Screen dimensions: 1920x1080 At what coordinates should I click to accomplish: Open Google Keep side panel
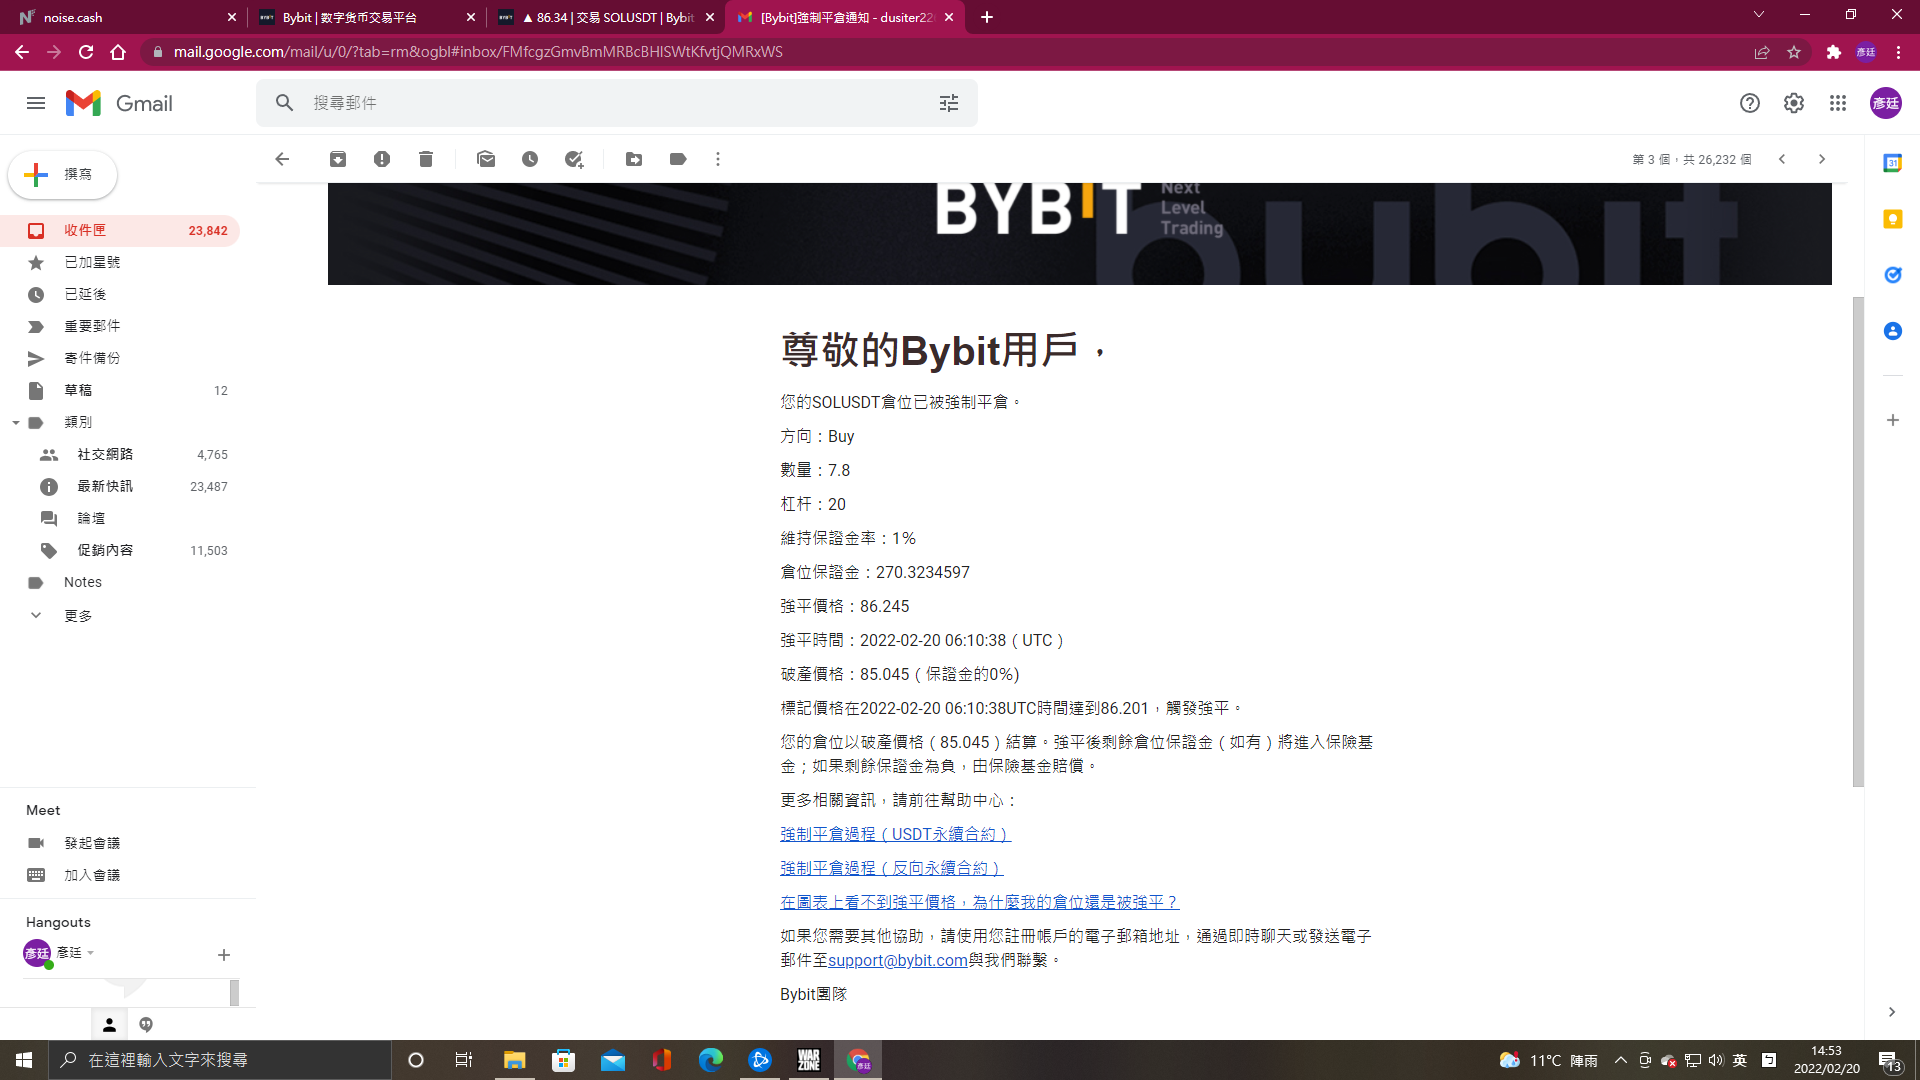(x=1893, y=219)
